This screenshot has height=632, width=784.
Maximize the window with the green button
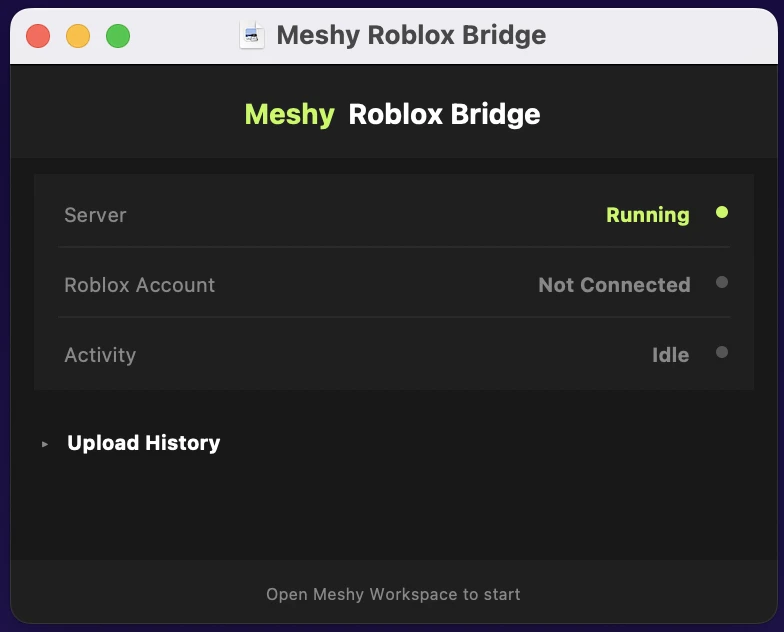(x=118, y=37)
